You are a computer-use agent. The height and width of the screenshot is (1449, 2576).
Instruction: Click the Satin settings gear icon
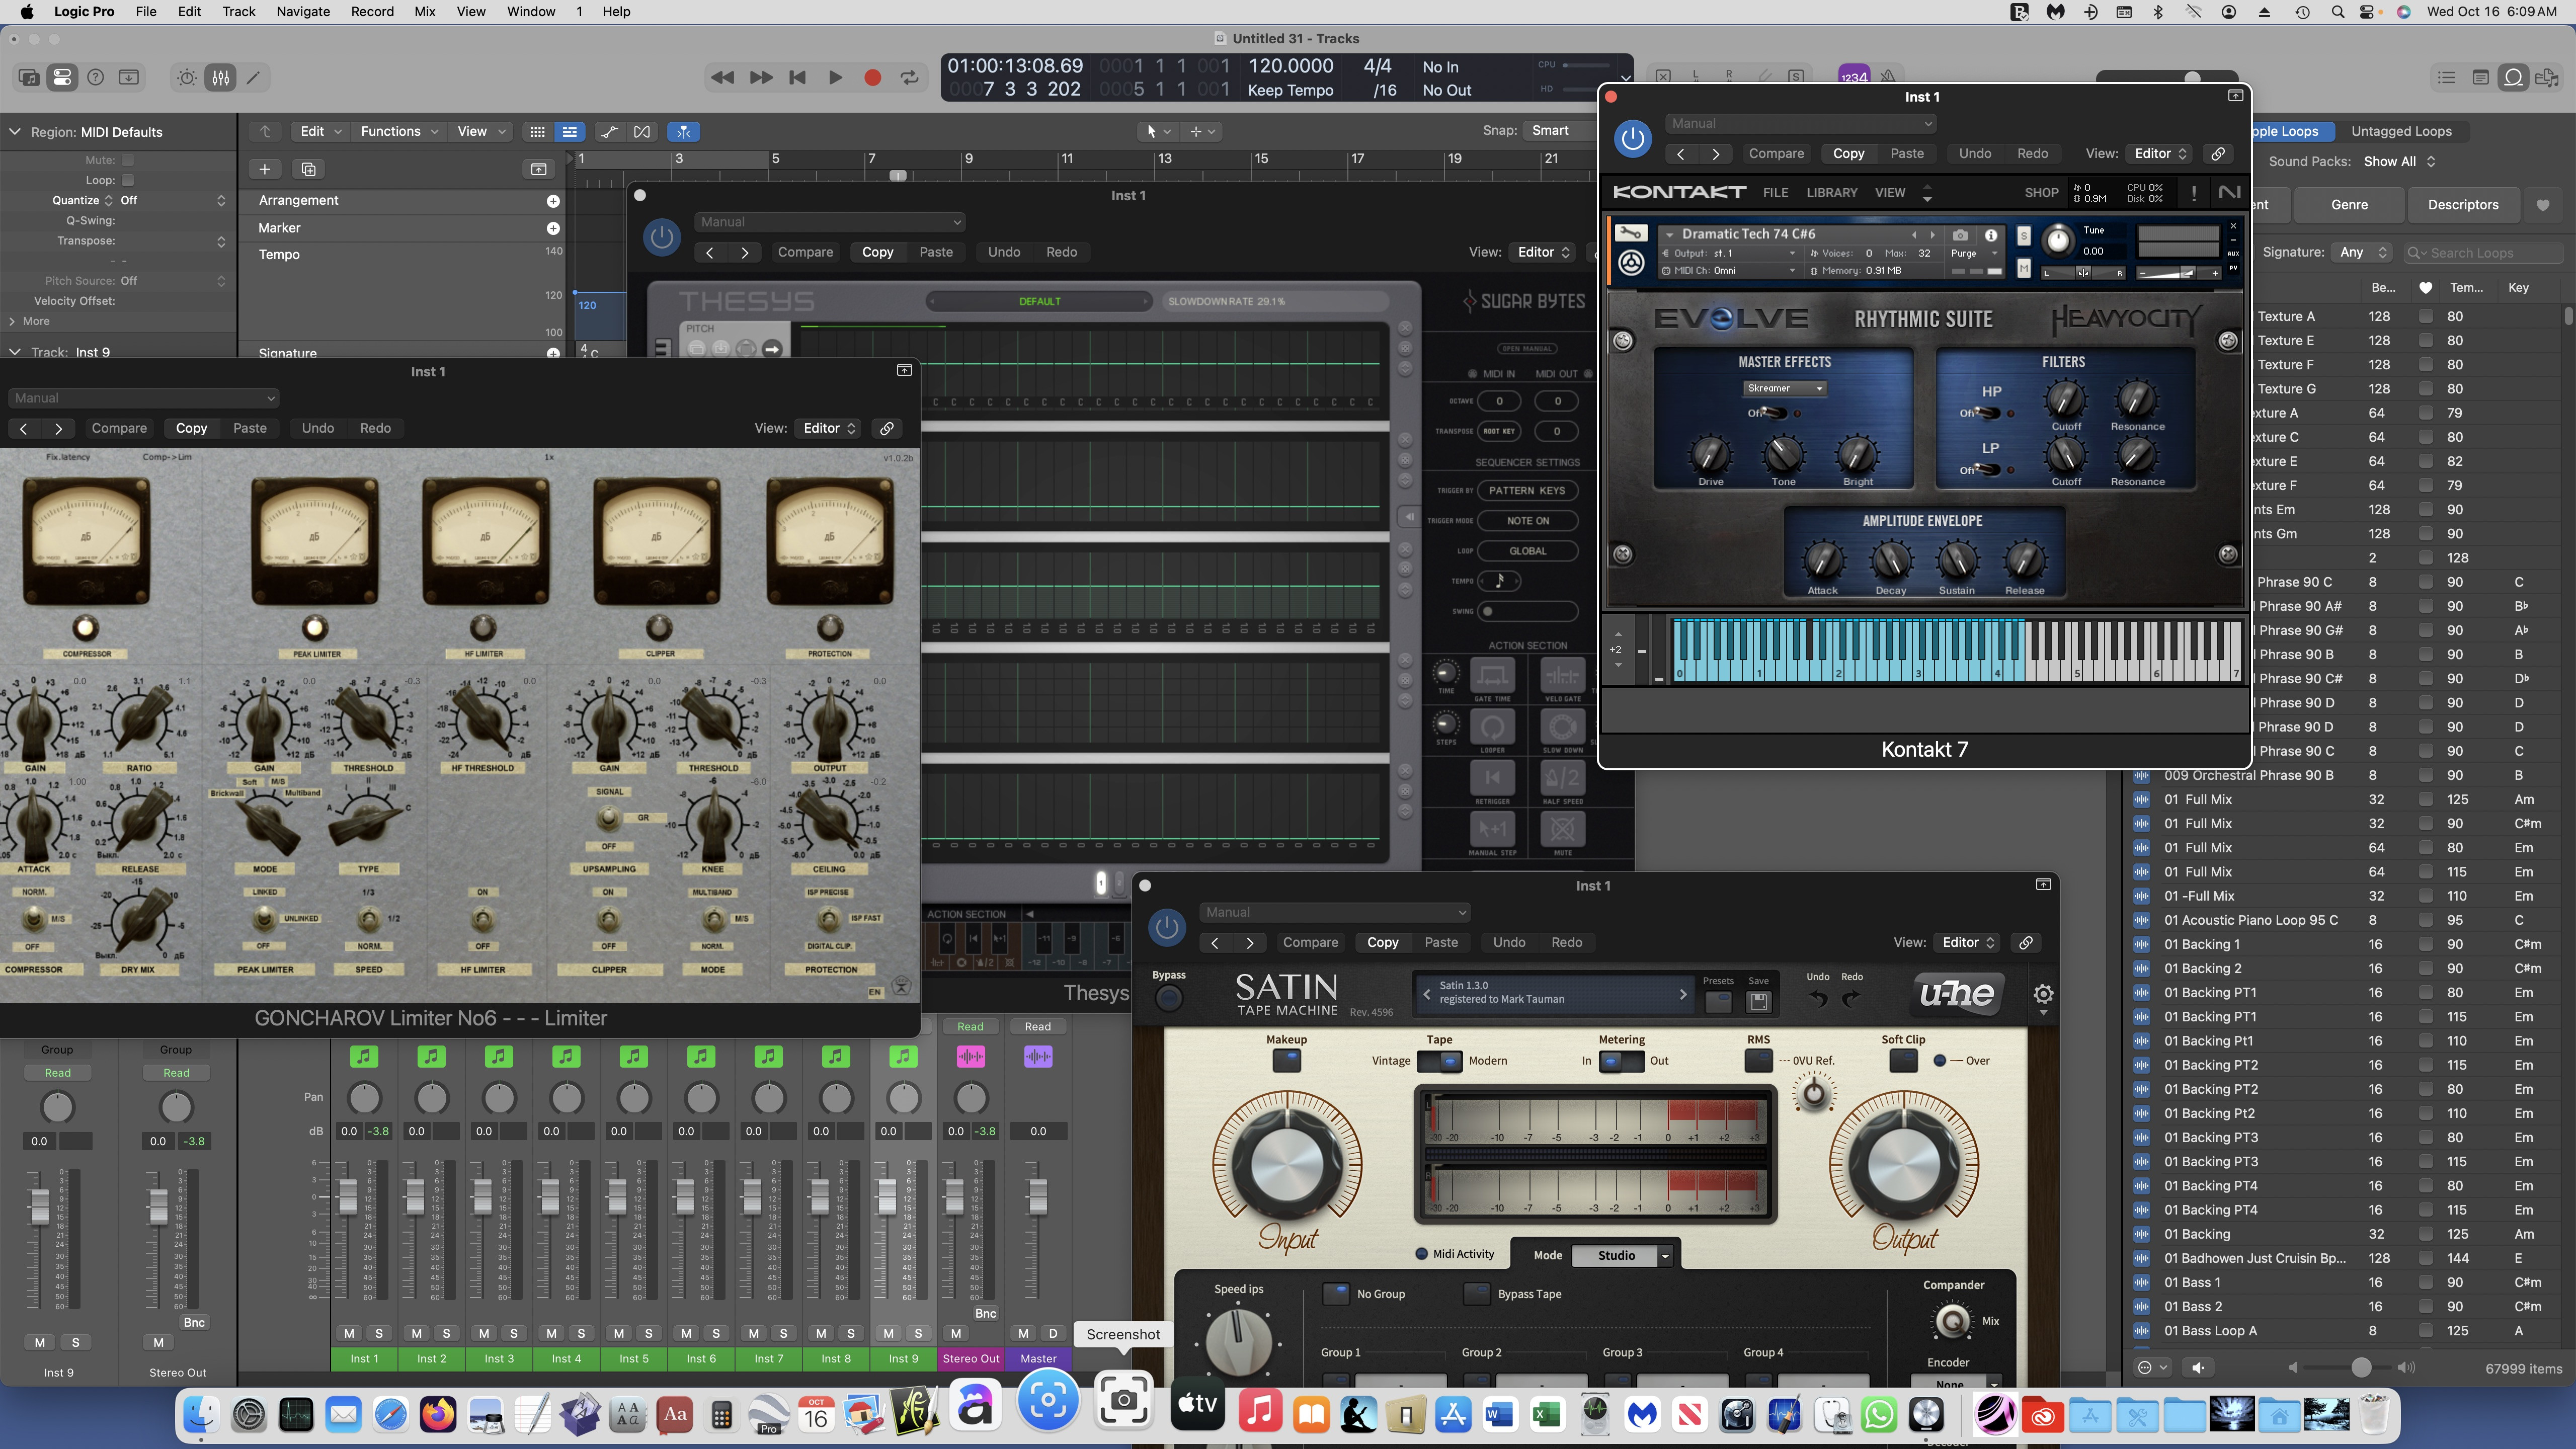click(2043, 993)
